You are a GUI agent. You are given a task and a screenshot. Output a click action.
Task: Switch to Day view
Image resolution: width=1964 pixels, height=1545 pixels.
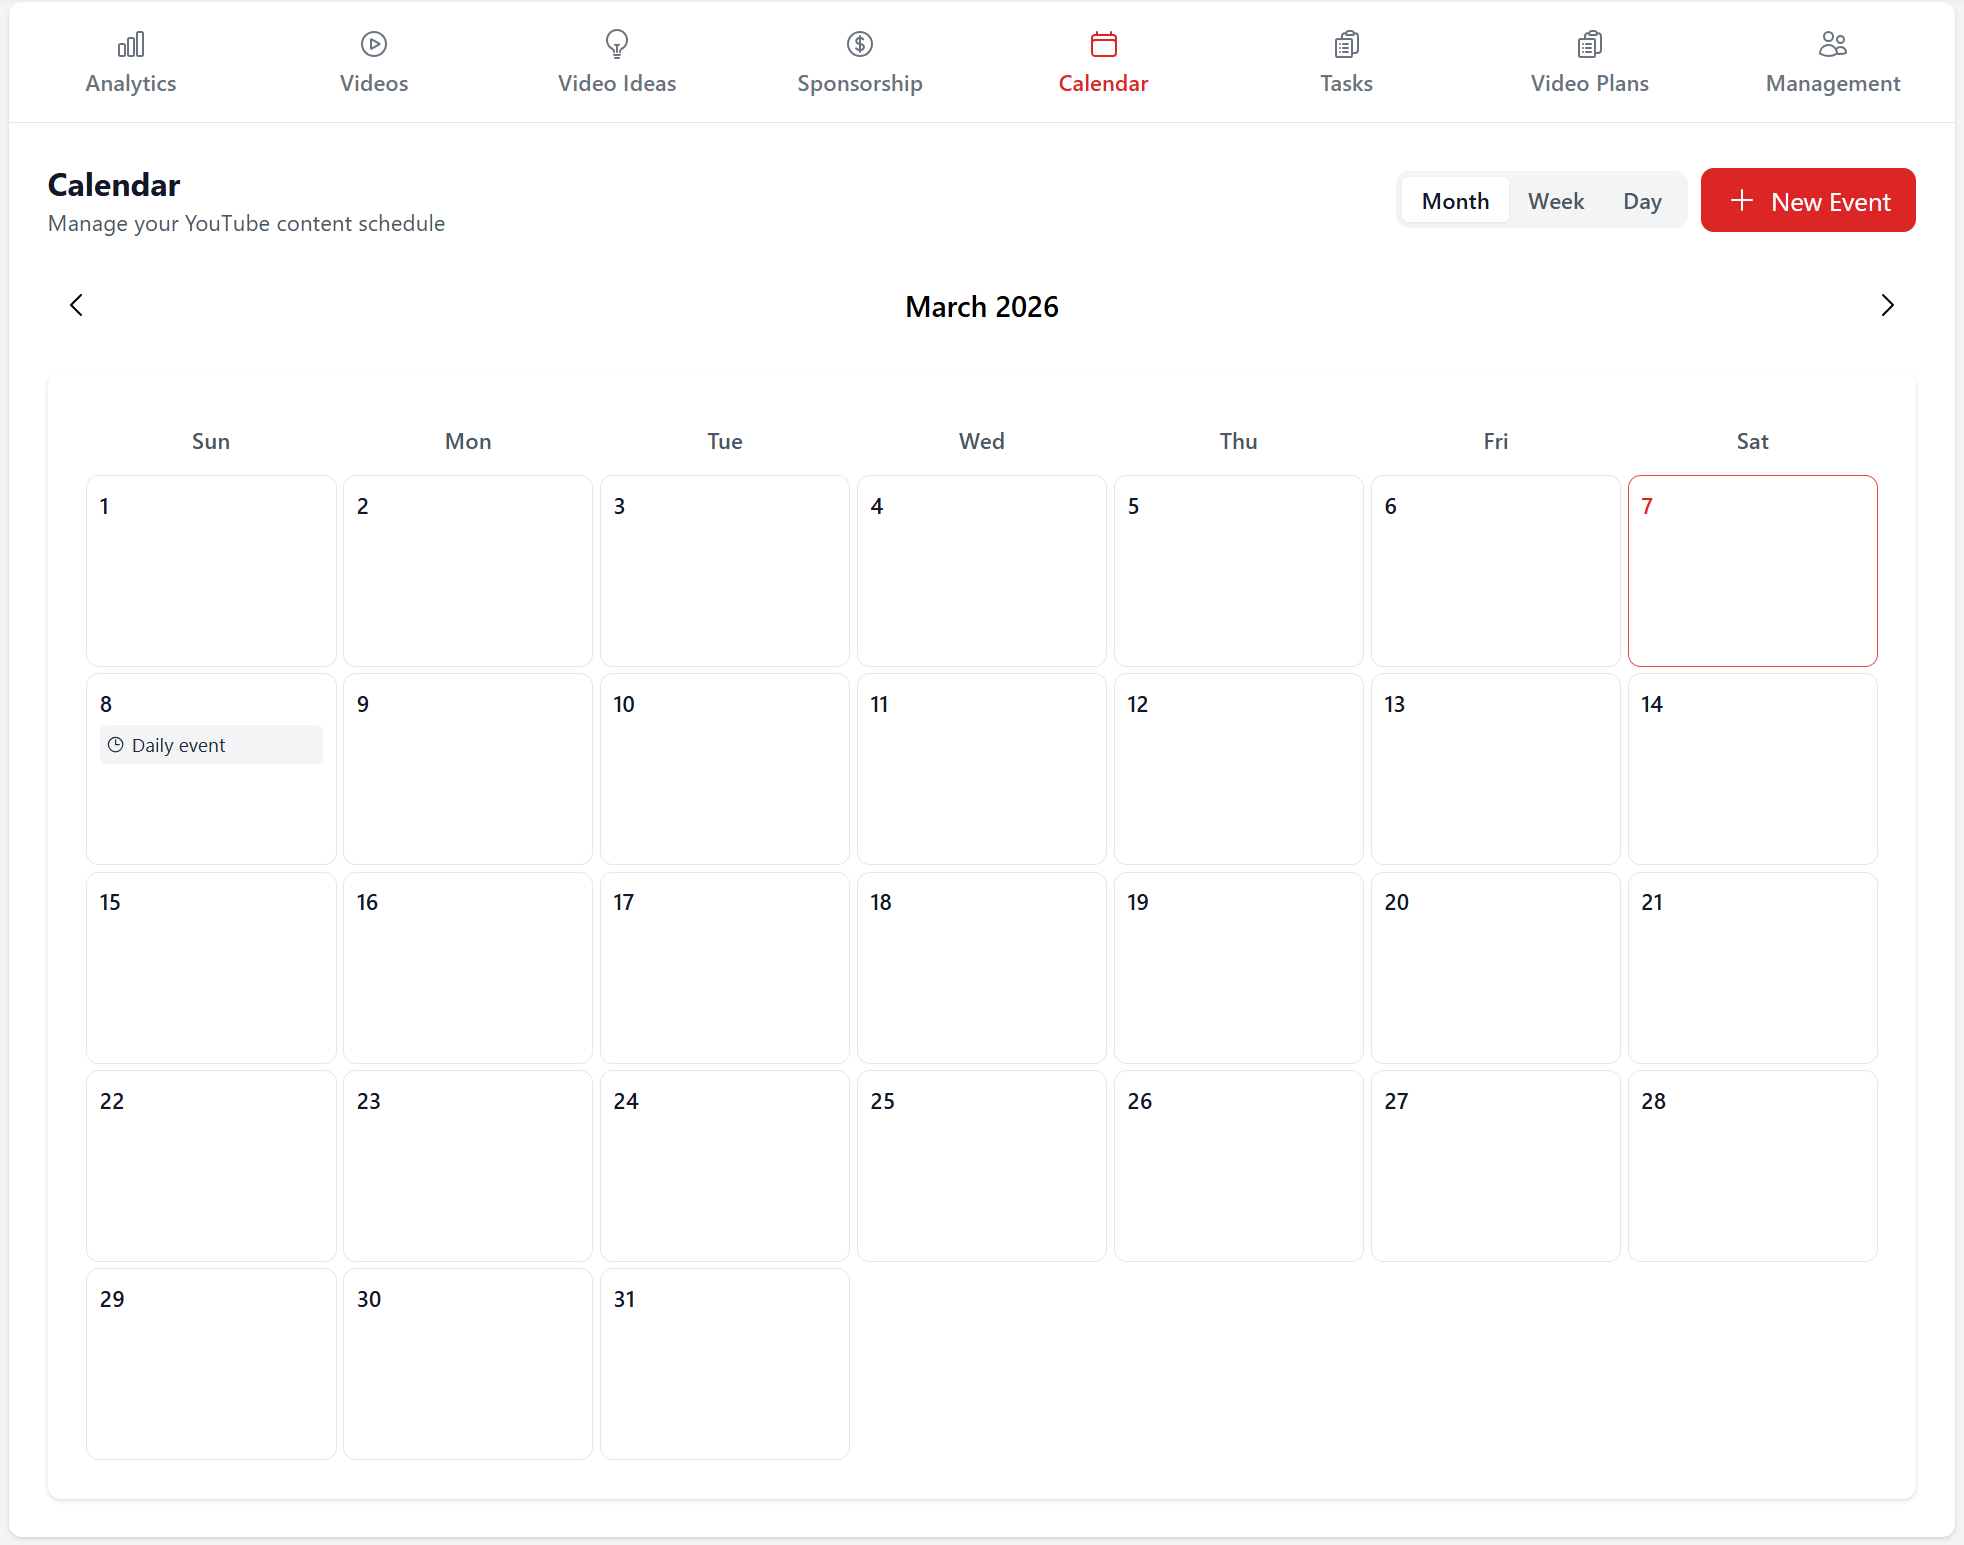click(1642, 201)
